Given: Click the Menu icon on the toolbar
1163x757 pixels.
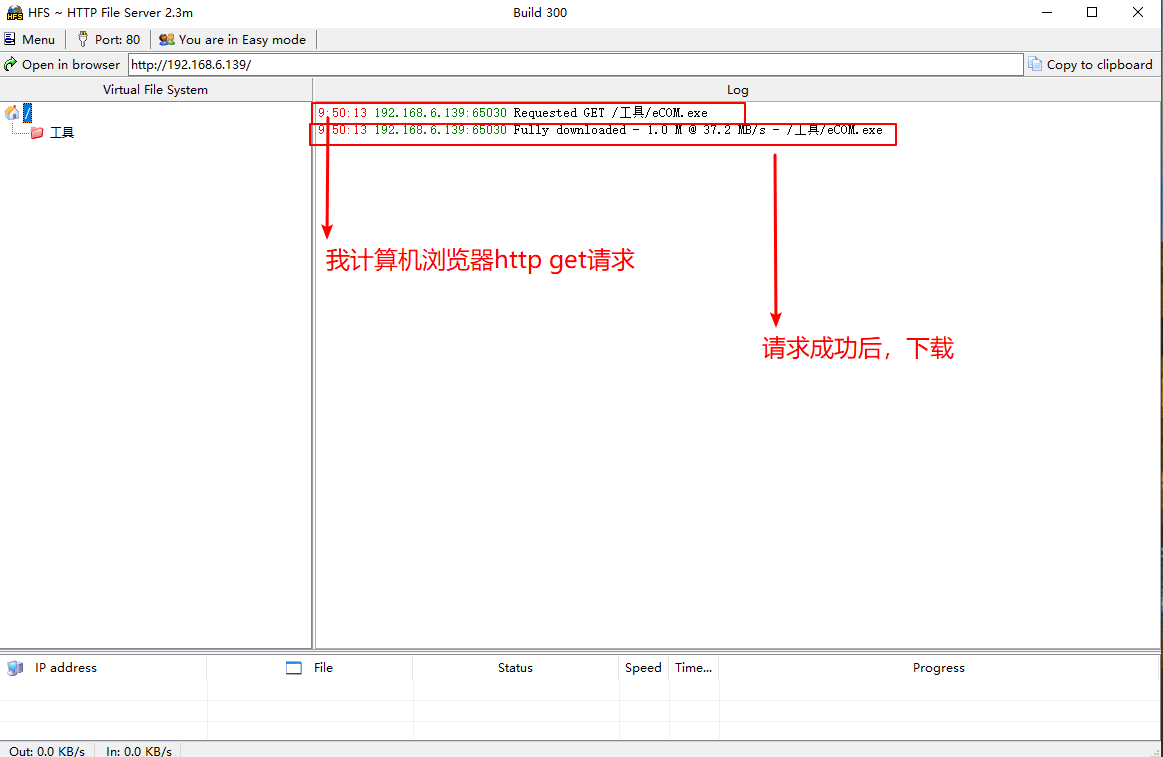Looking at the screenshot, I should tap(10, 39).
